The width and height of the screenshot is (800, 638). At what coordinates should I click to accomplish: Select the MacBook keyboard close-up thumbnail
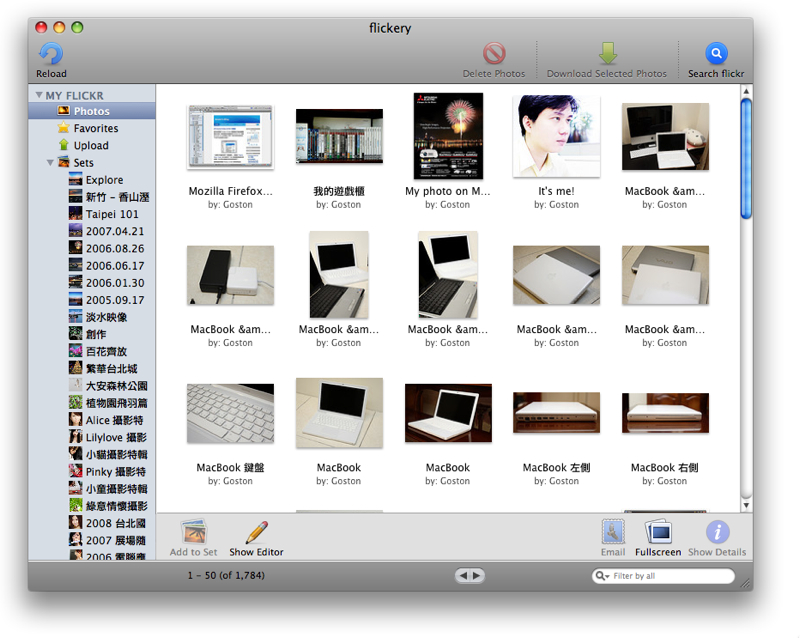coord(231,413)
